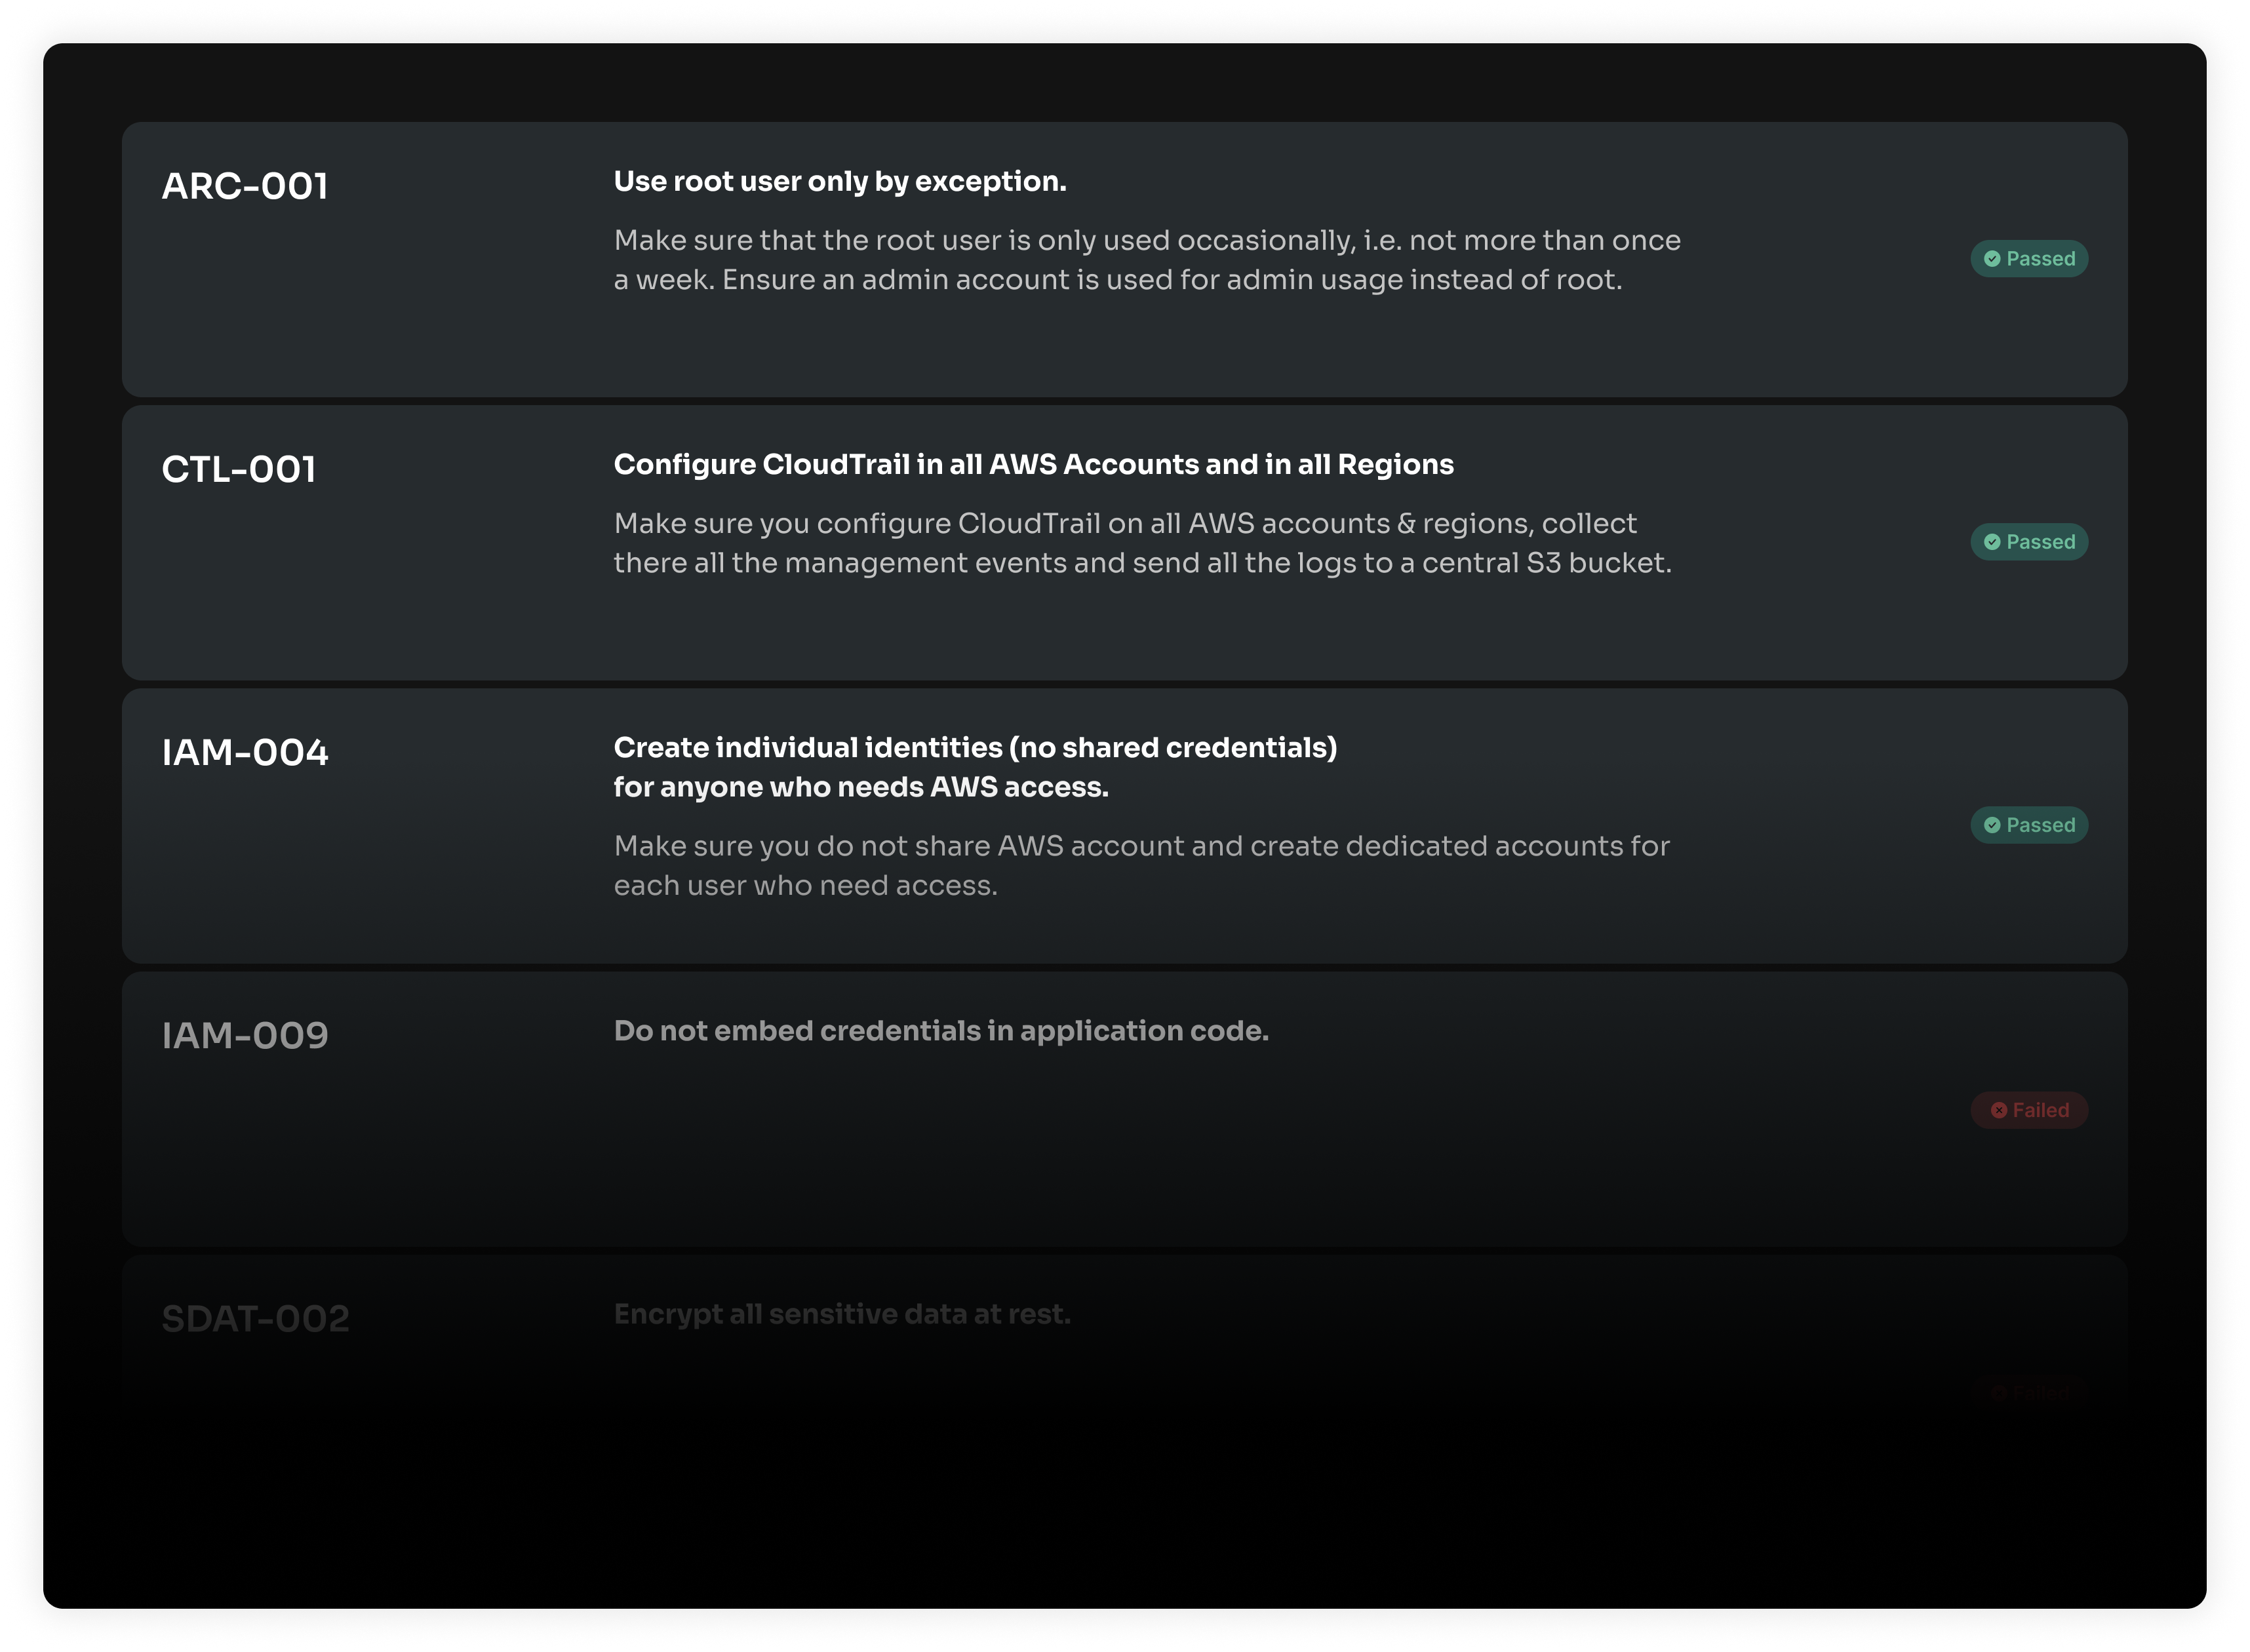This screenshot has width=2250, height=1652.
Task: Click the "Passed" label text in the ARC-001 row
Action: click(x=2040, y=259)
